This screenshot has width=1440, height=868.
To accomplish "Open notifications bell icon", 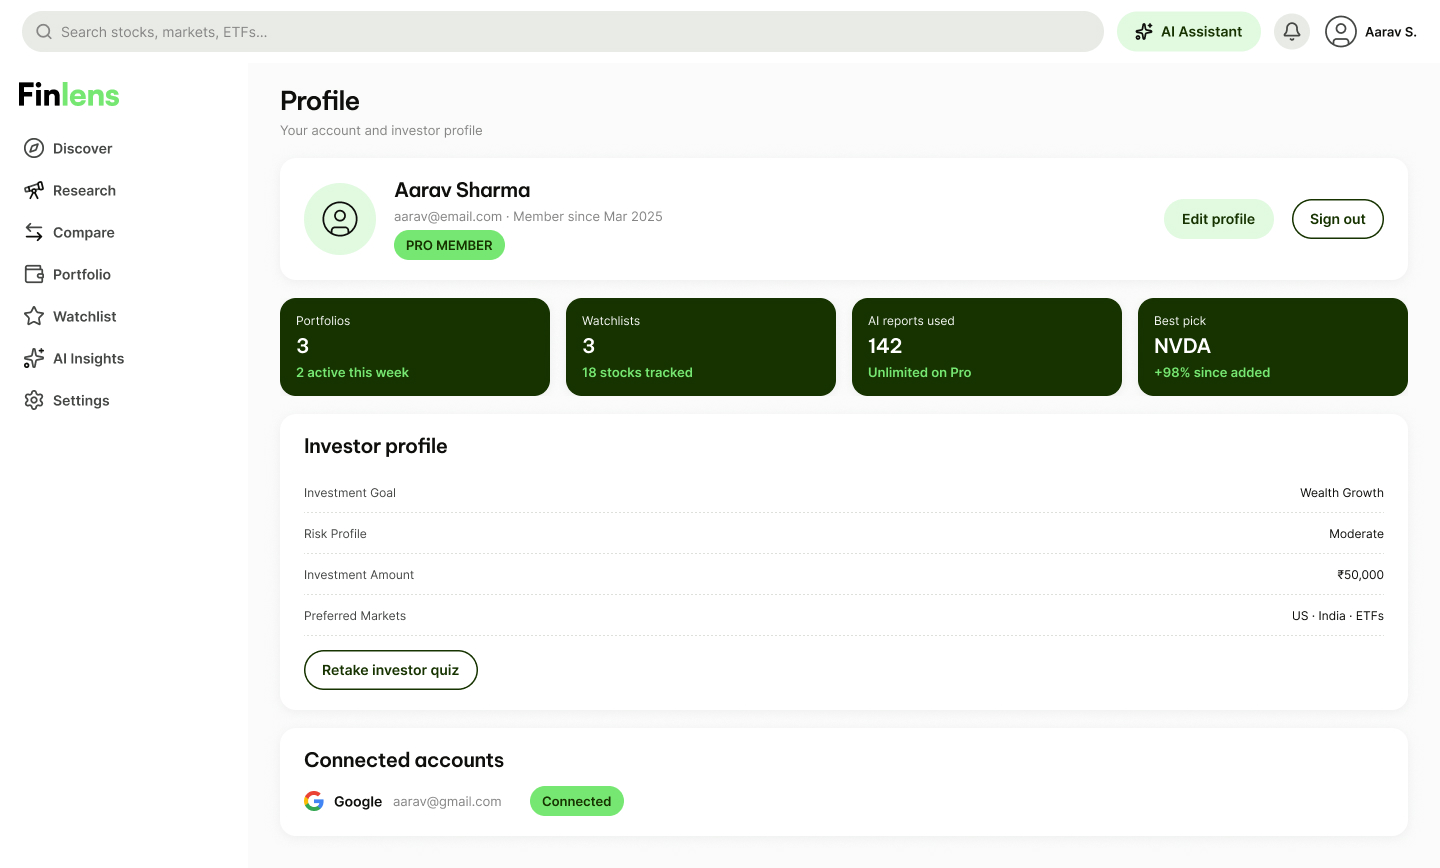I will point(1292,32).
